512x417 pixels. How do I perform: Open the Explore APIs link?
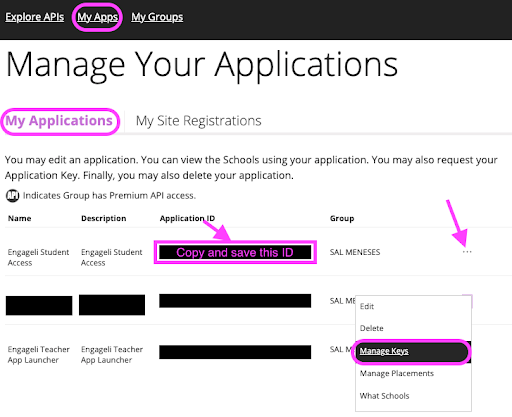coord(34,17)
